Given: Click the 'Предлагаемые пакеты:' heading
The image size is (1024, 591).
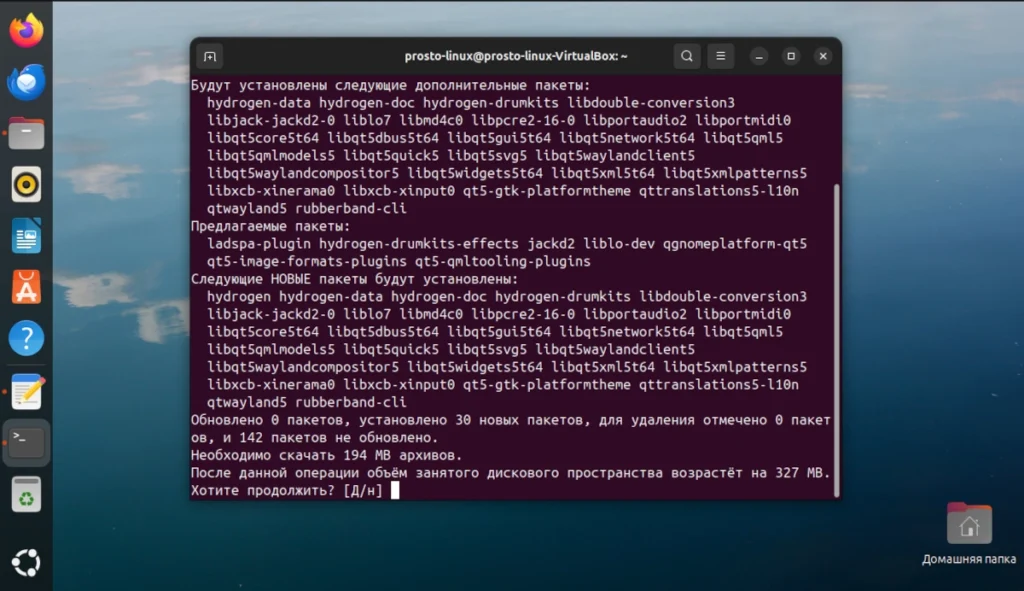Looking at the screenshot, I should [270, 226].
